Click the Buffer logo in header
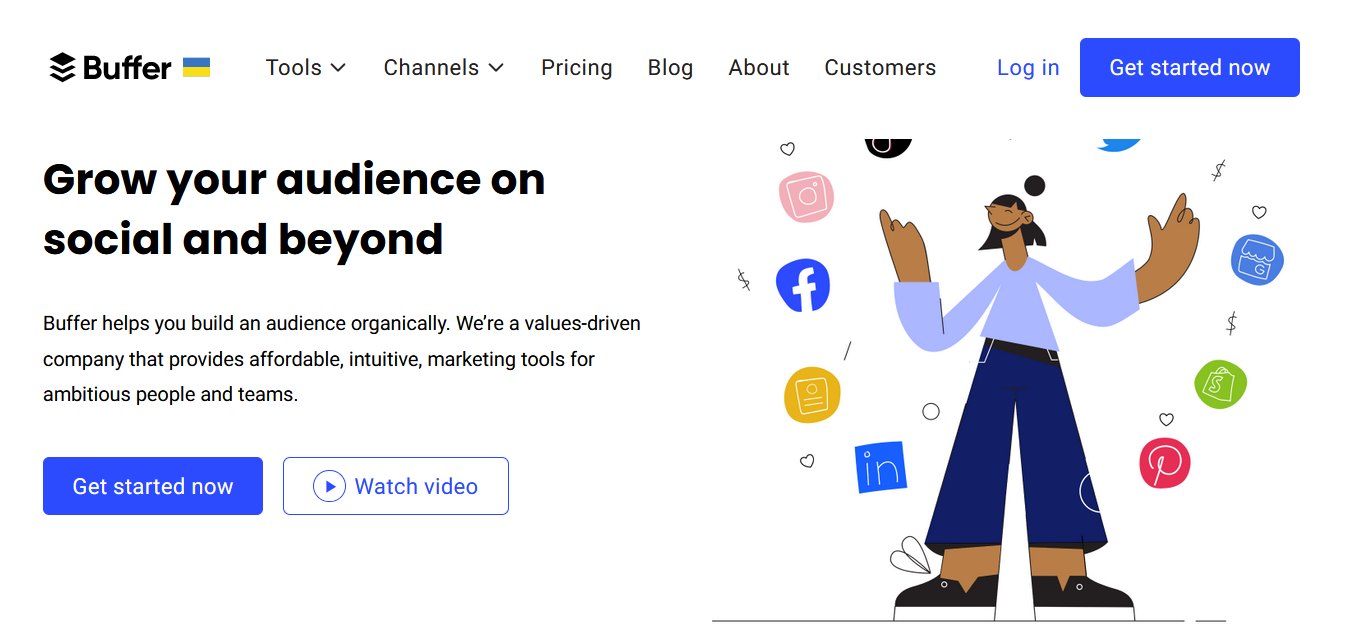 (110, 68)
